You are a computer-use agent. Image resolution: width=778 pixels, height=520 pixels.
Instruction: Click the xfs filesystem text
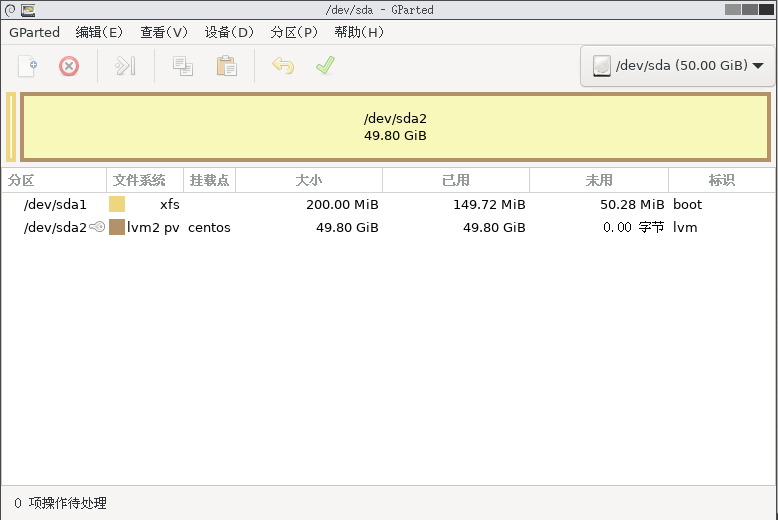(x=170, y=204)
